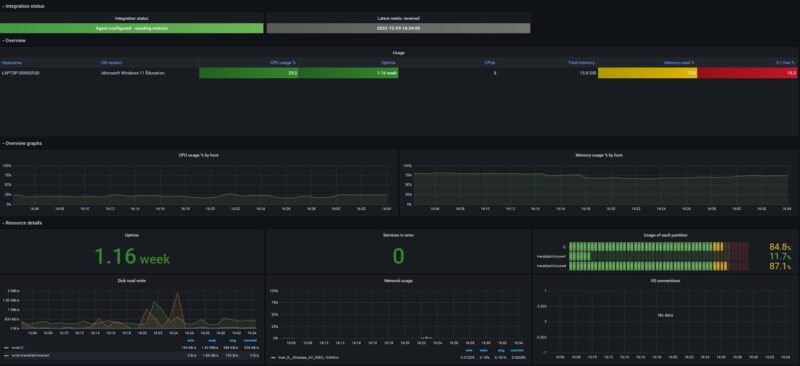Image resolution: width=800 pixels, height=366 pixels.
Task: Open the Usage table panel title
Action: coord(398,53)
